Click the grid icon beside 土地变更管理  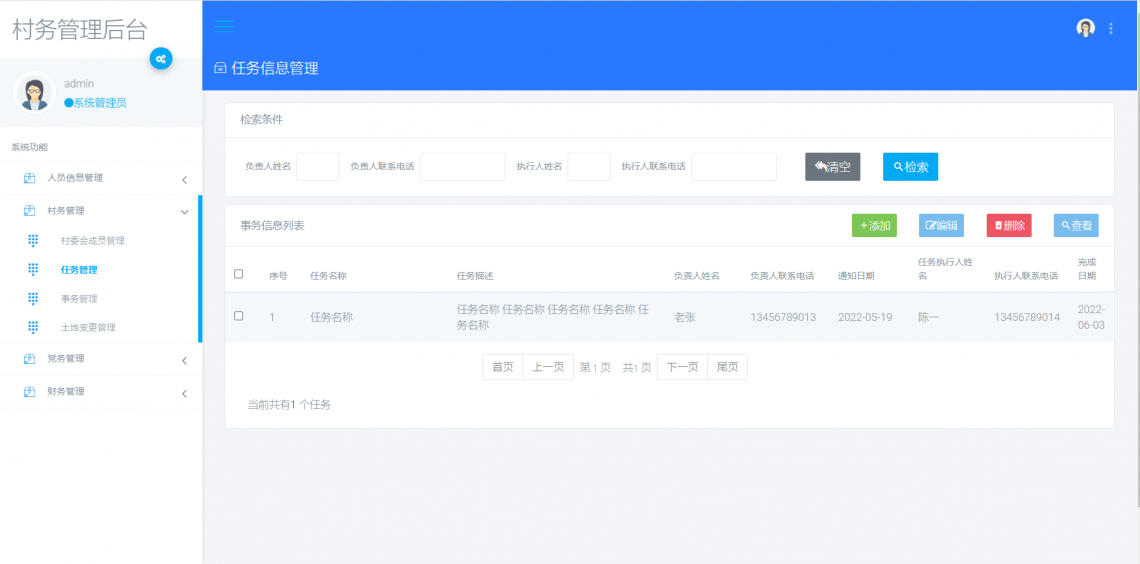(x=33, y=328)
